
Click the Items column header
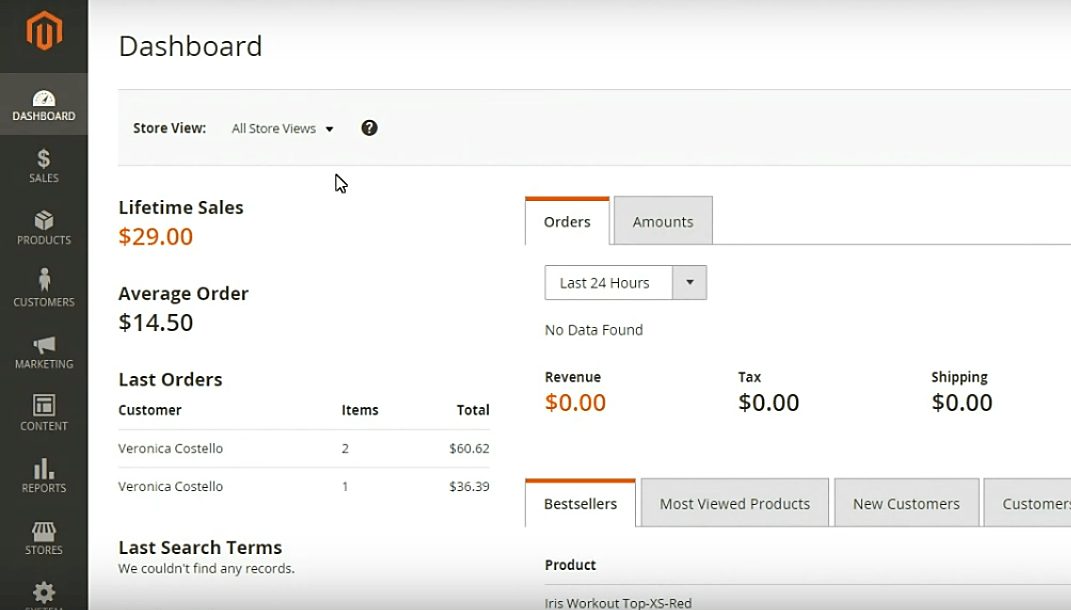360,410
